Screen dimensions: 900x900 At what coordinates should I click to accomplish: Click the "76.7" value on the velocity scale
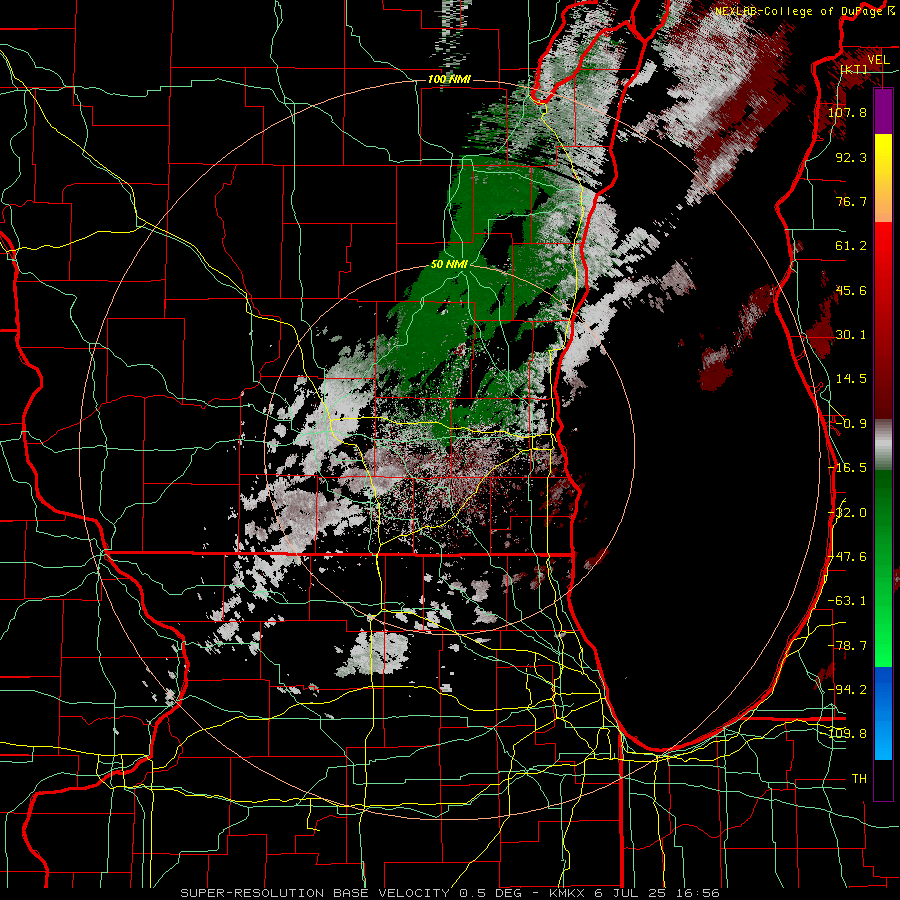[851, 201]
